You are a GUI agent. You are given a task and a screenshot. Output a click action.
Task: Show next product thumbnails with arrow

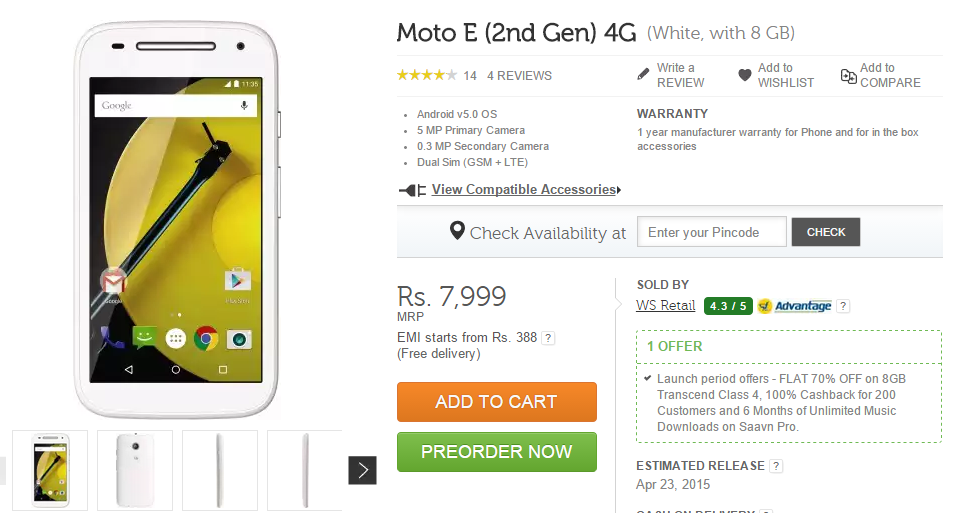(362, 470)
